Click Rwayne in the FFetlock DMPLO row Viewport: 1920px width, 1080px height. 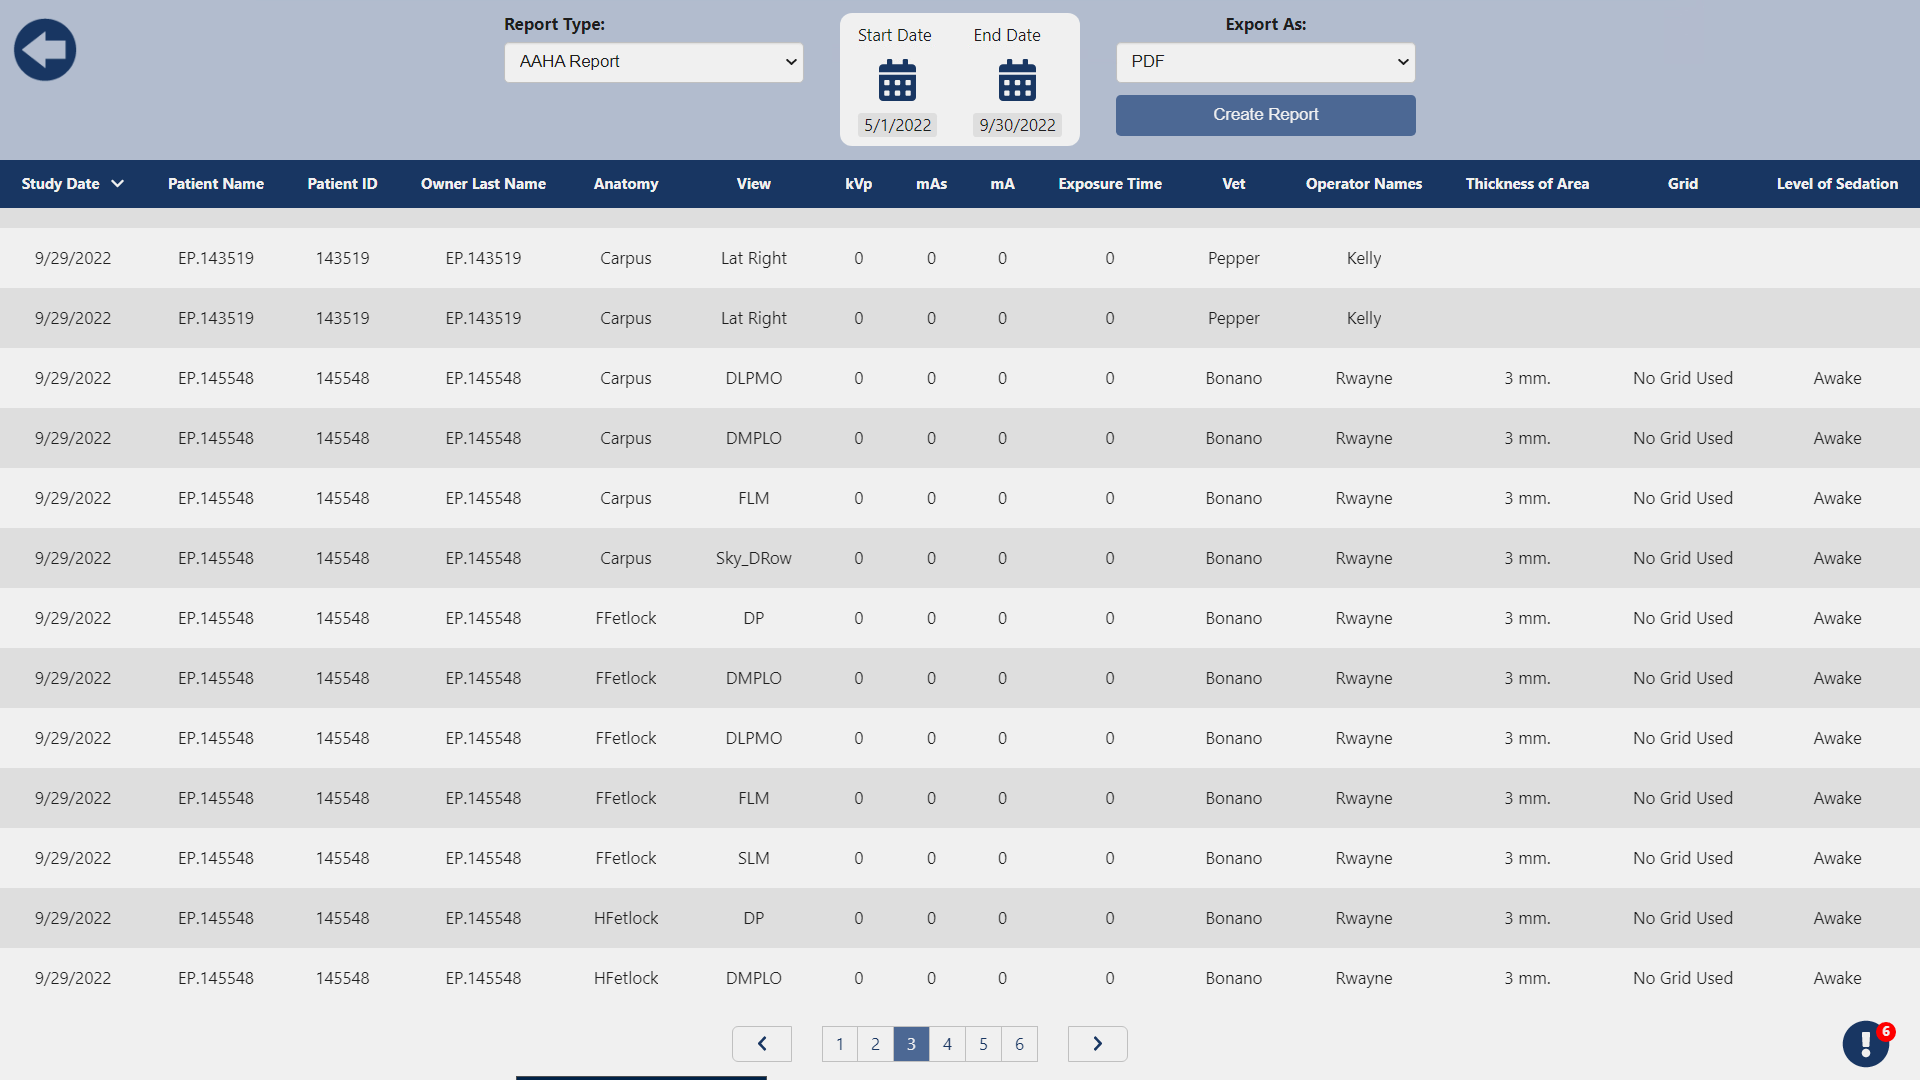(x=1364, y=678)
